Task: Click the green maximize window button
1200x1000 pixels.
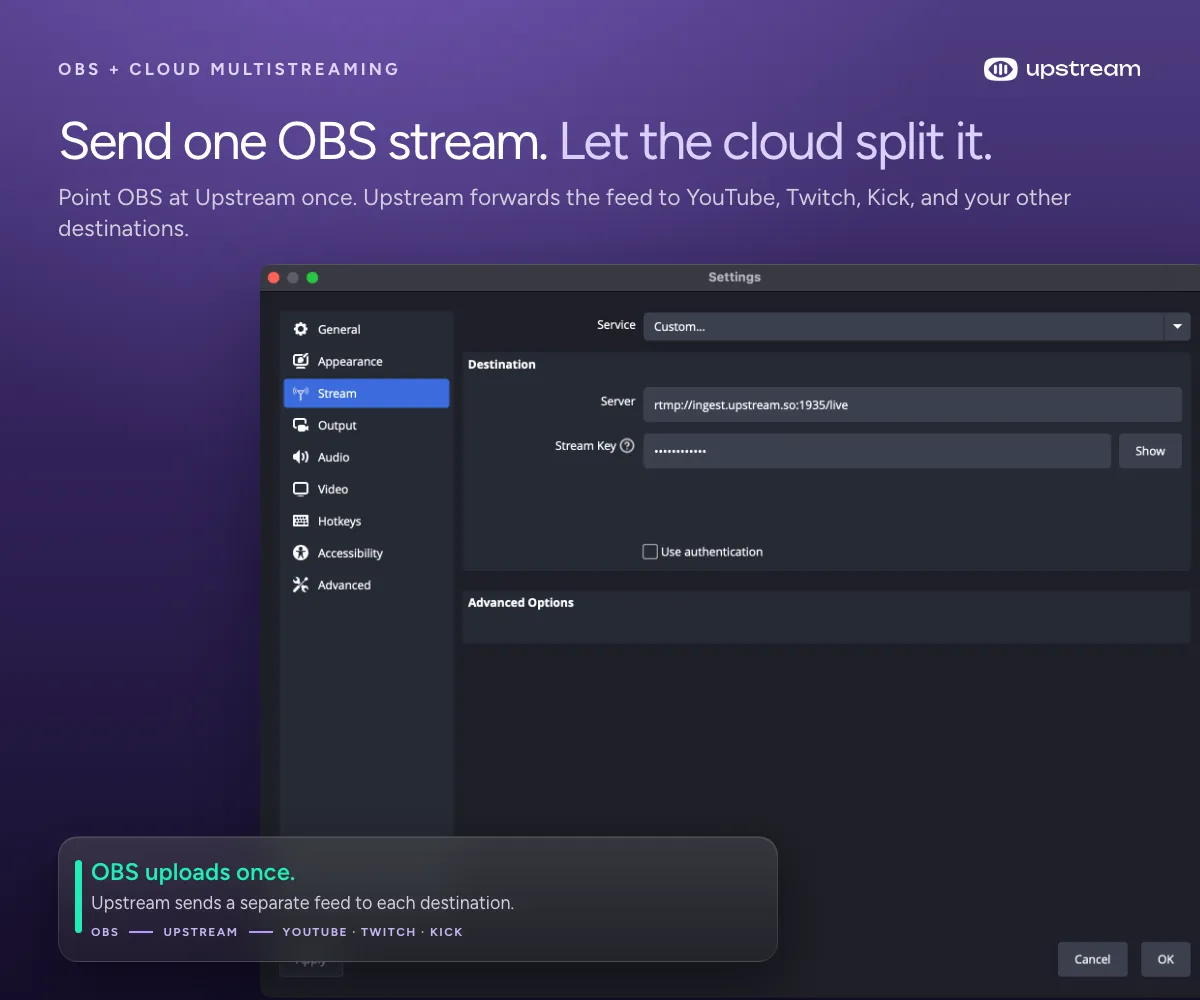Action: (x=312, y=277)
